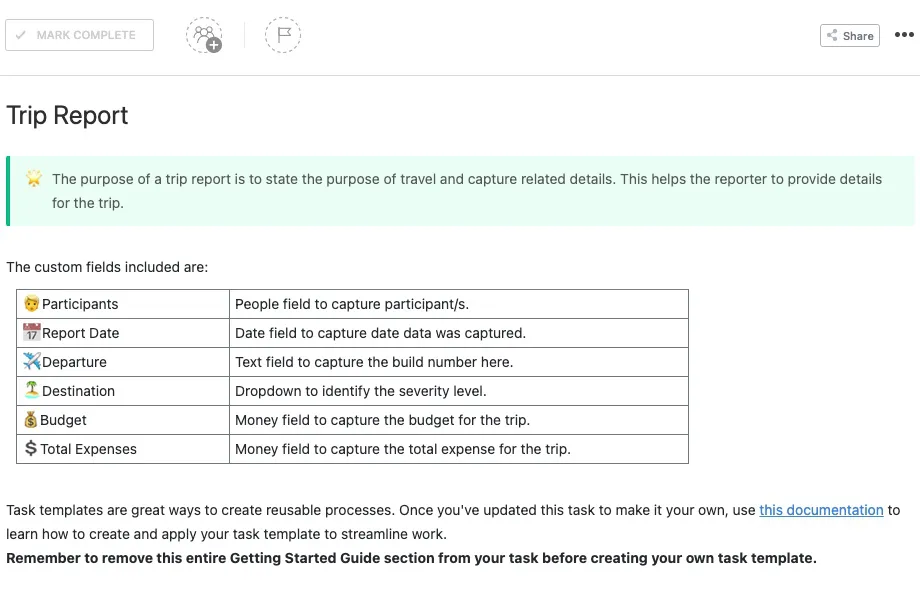This screenshot has height=591, width=920.
Task: Click 'The custom fields included are:' line
Action: [x=107, y=267]
